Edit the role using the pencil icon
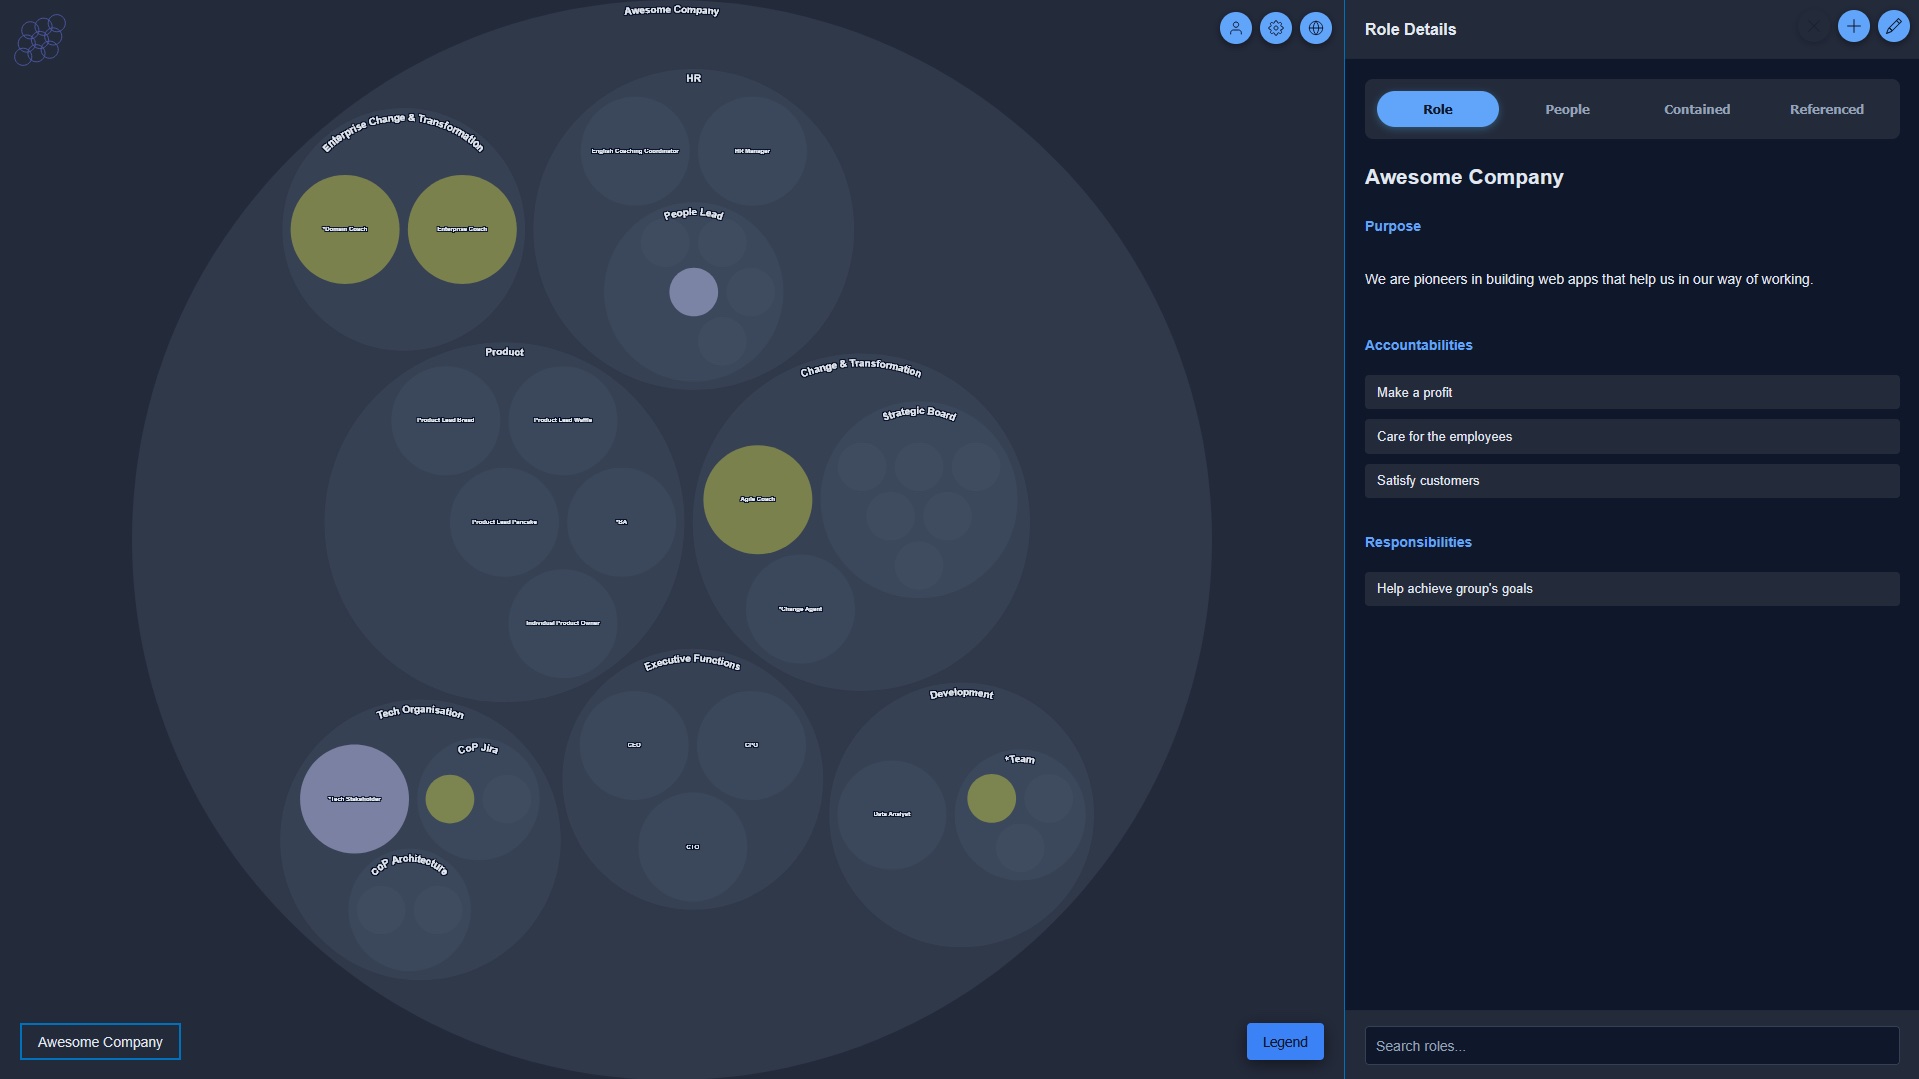1919x1079 pixels. click(x=1893, y=26)
